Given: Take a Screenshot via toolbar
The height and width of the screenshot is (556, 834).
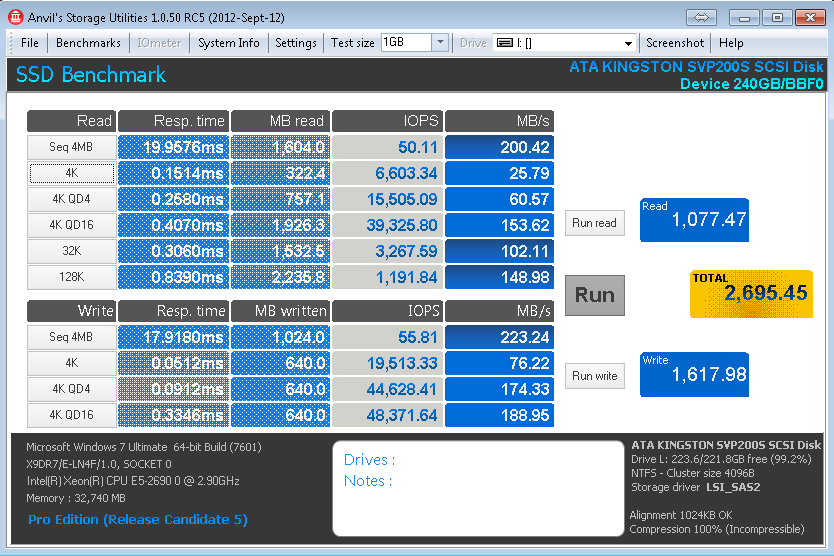Looking at the screenshot, I should [675, 43].
